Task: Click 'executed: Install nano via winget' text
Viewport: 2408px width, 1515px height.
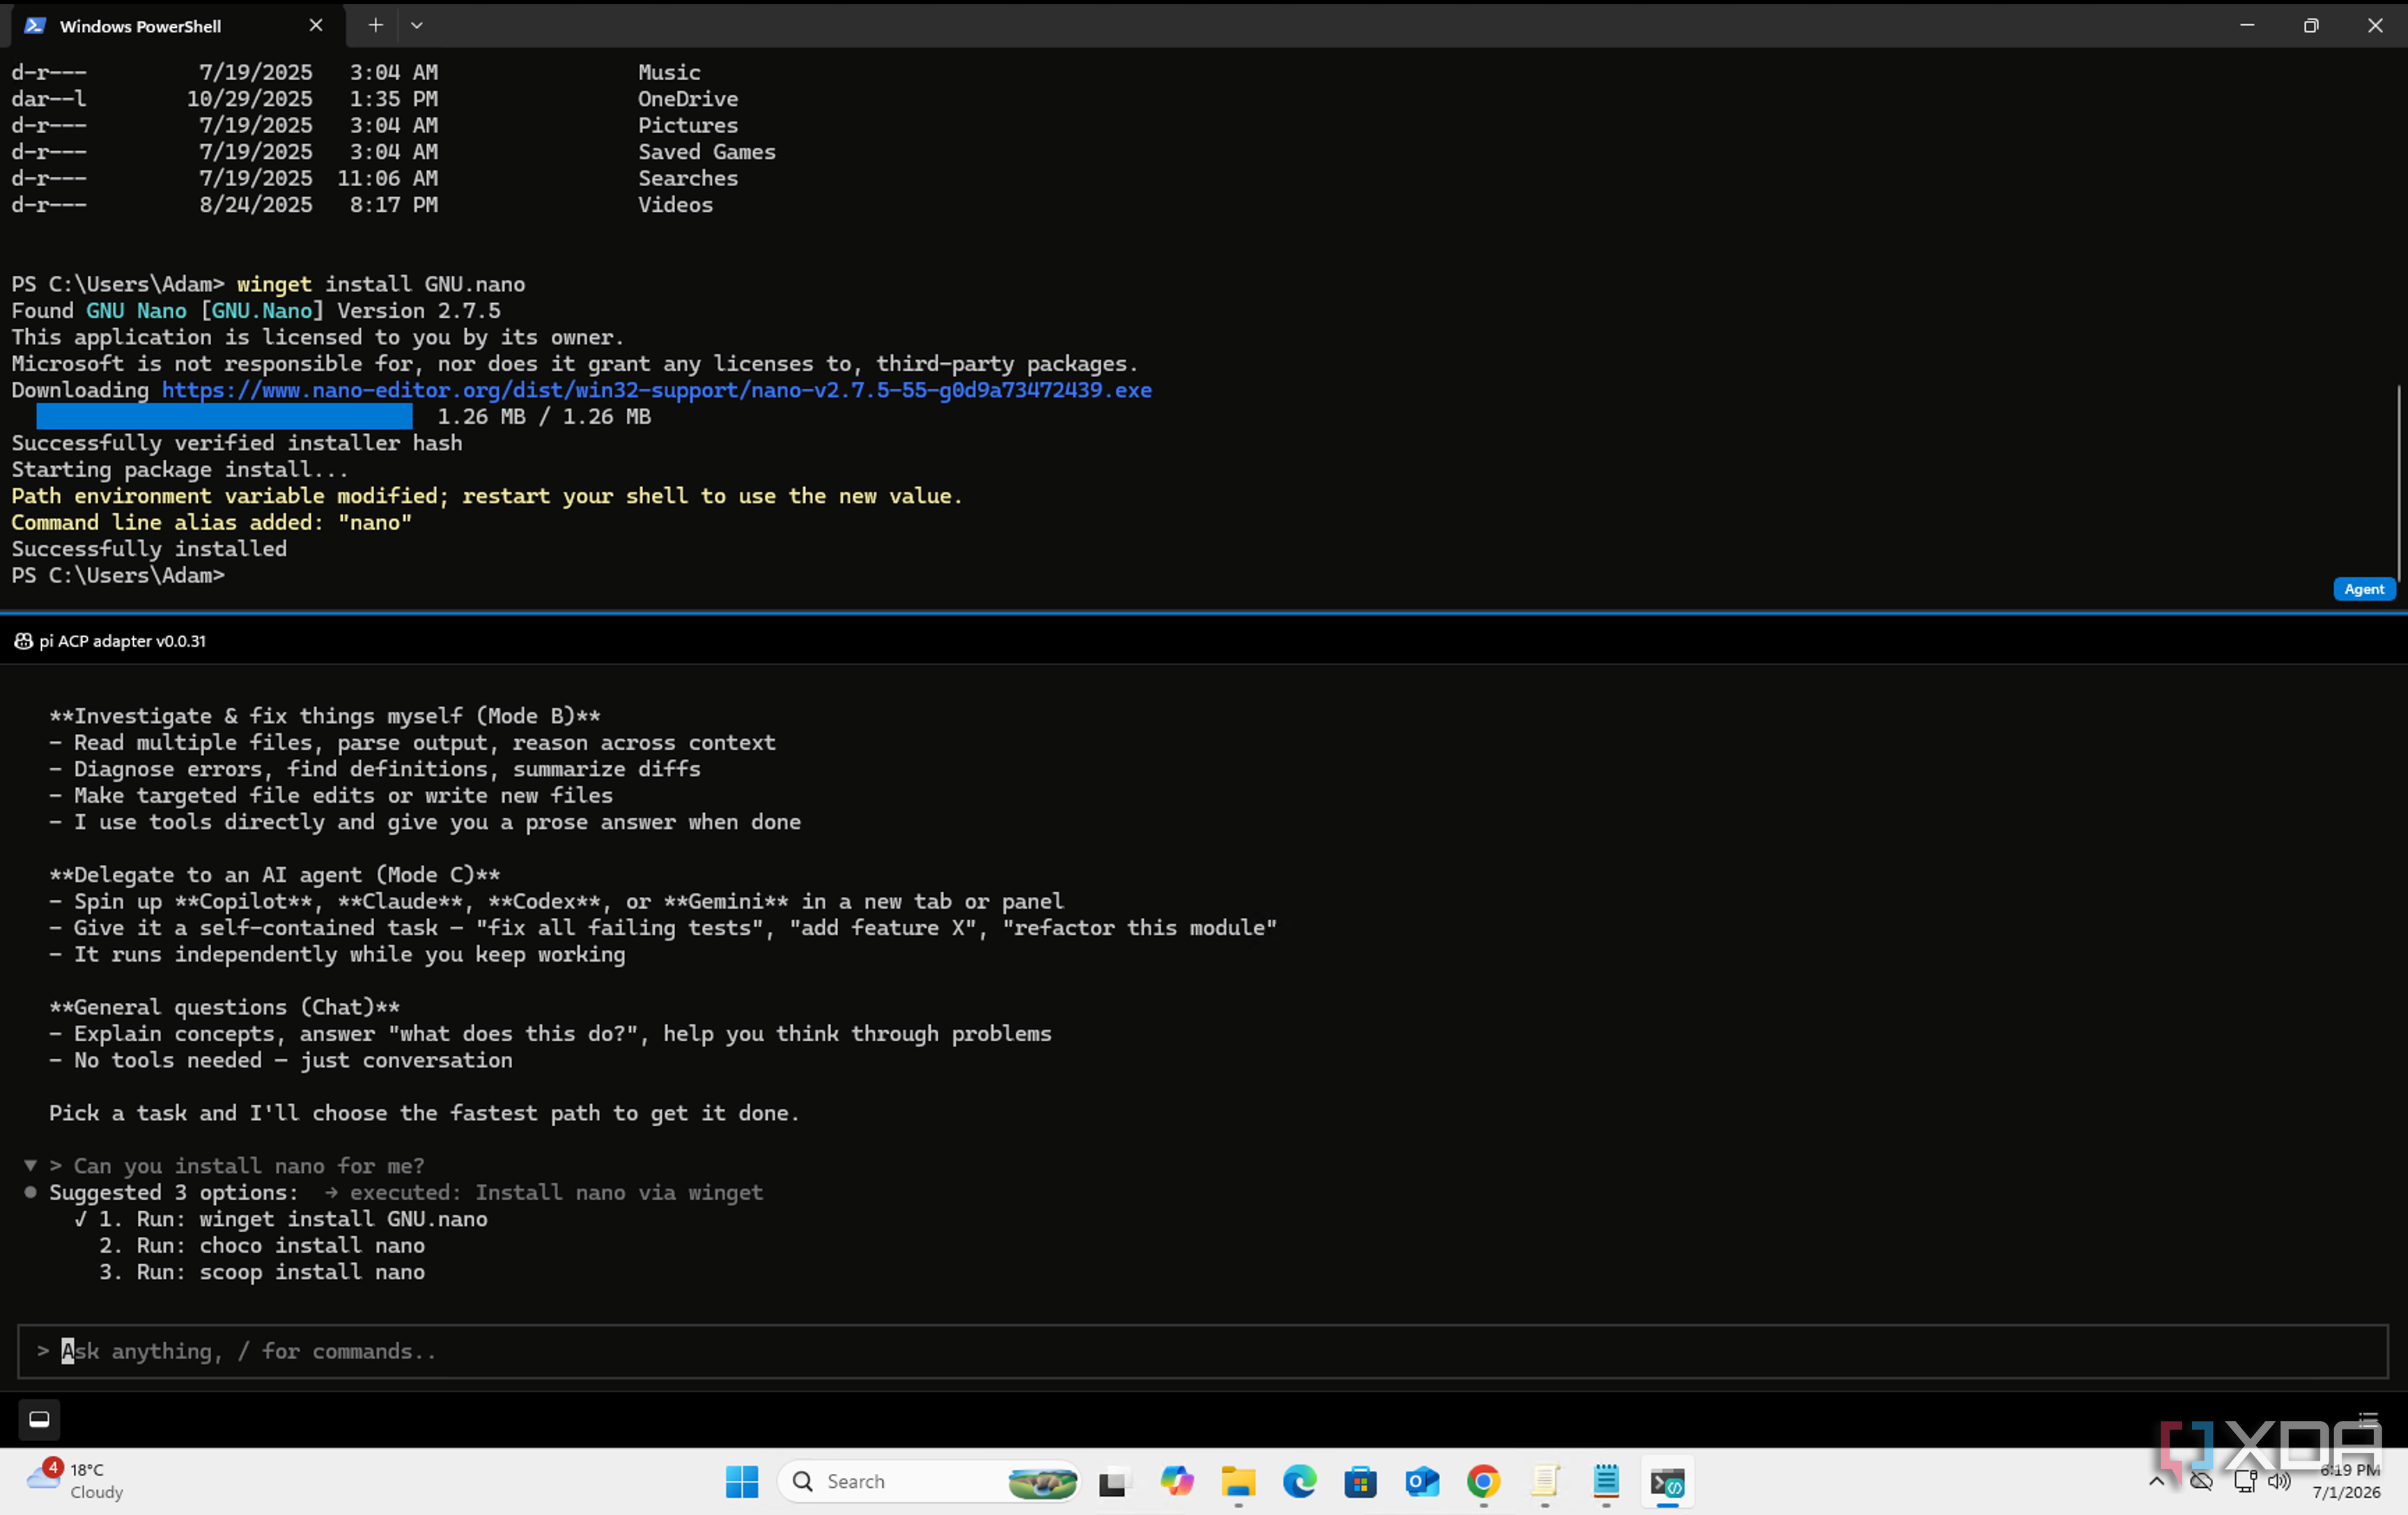Action: (556, 1192)
